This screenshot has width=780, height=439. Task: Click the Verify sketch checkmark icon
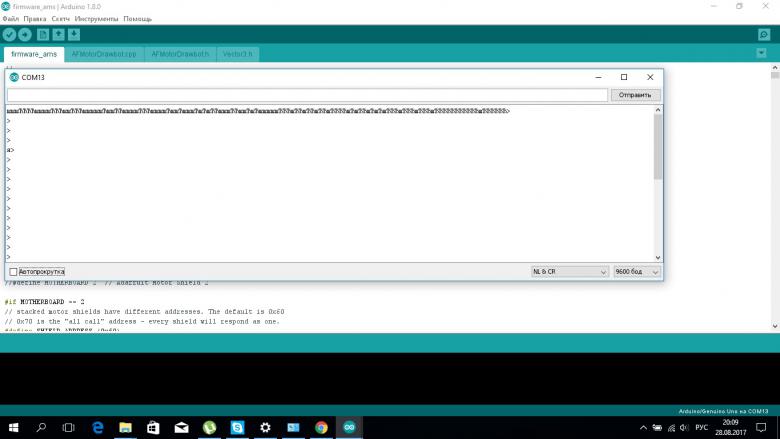pos(9,35)
